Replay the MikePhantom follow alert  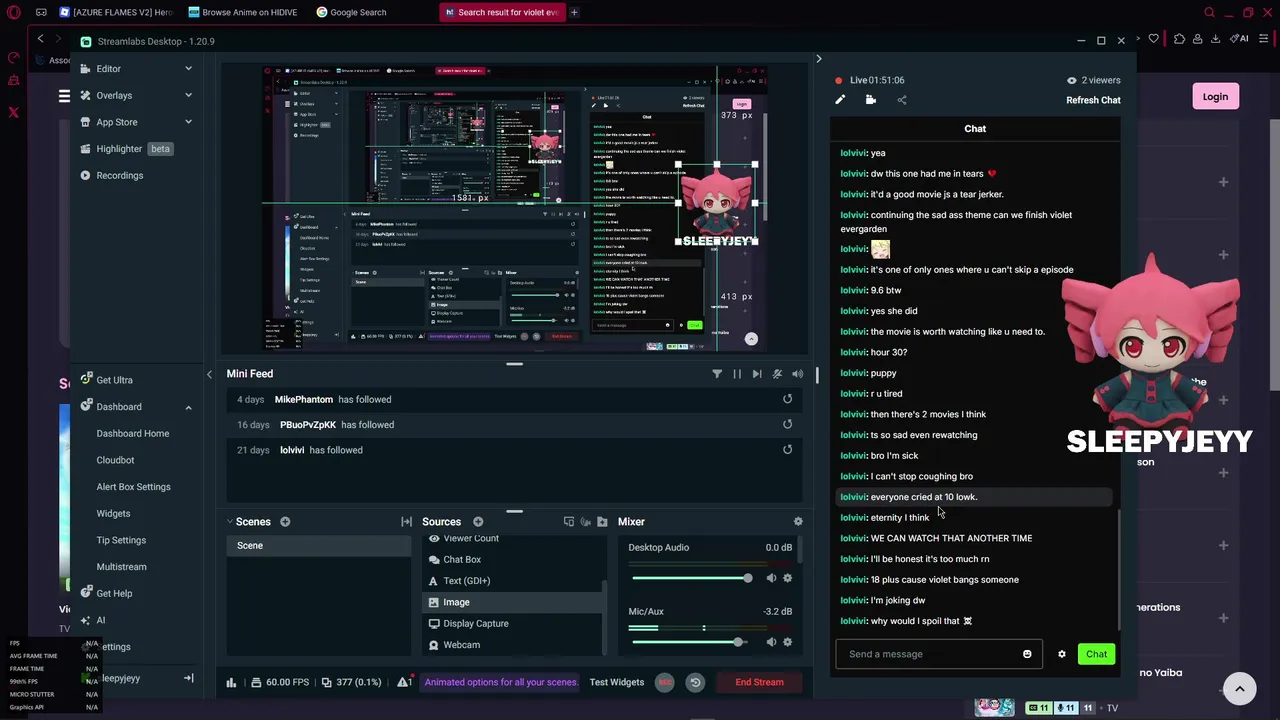pyautogui.click(x=787, y=399)
